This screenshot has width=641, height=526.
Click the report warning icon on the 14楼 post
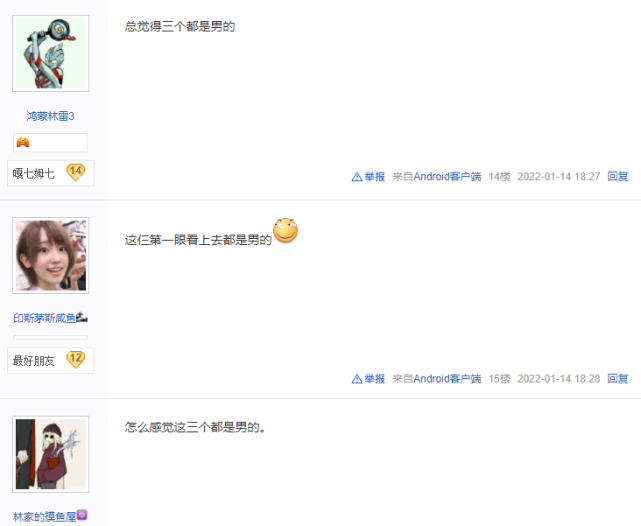coord(357,177)
